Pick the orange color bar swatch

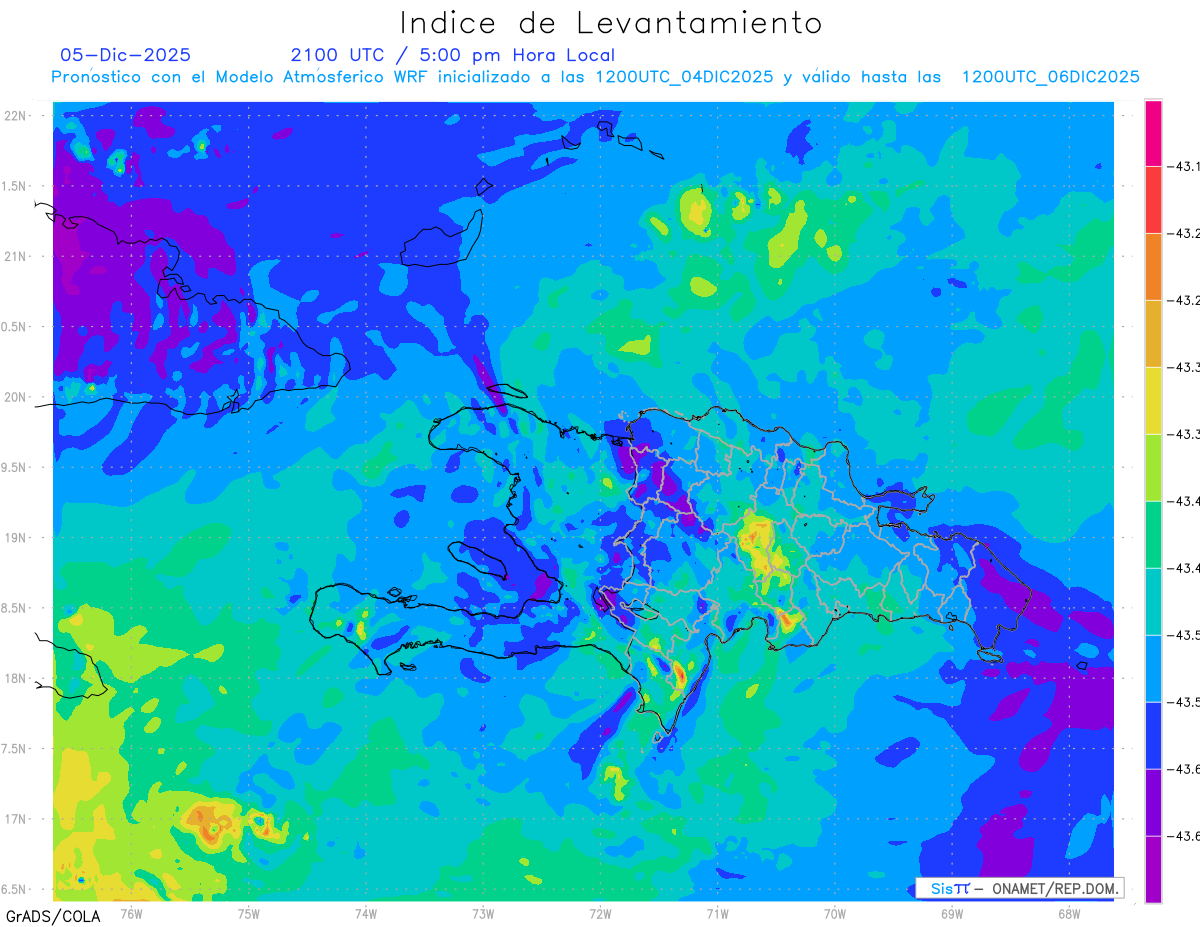point(1153,267)
